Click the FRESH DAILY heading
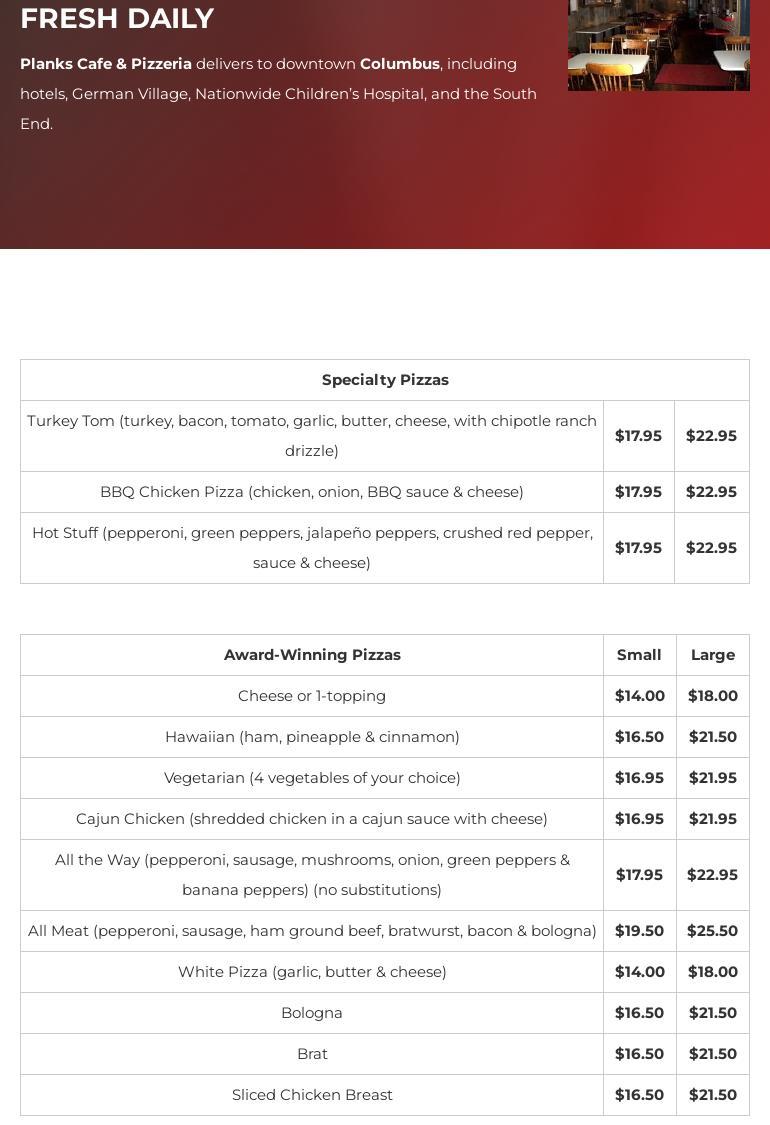 [x=117, y=19]
